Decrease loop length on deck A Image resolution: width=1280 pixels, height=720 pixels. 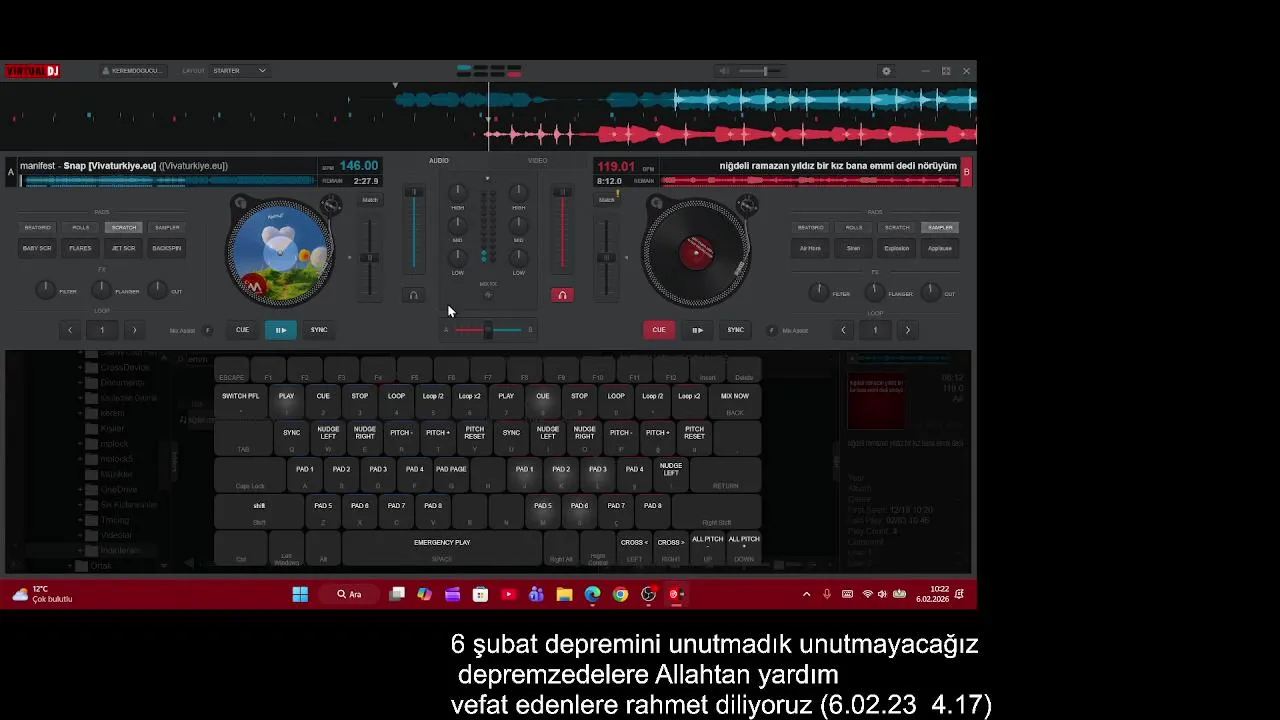(x=69, y=330)
